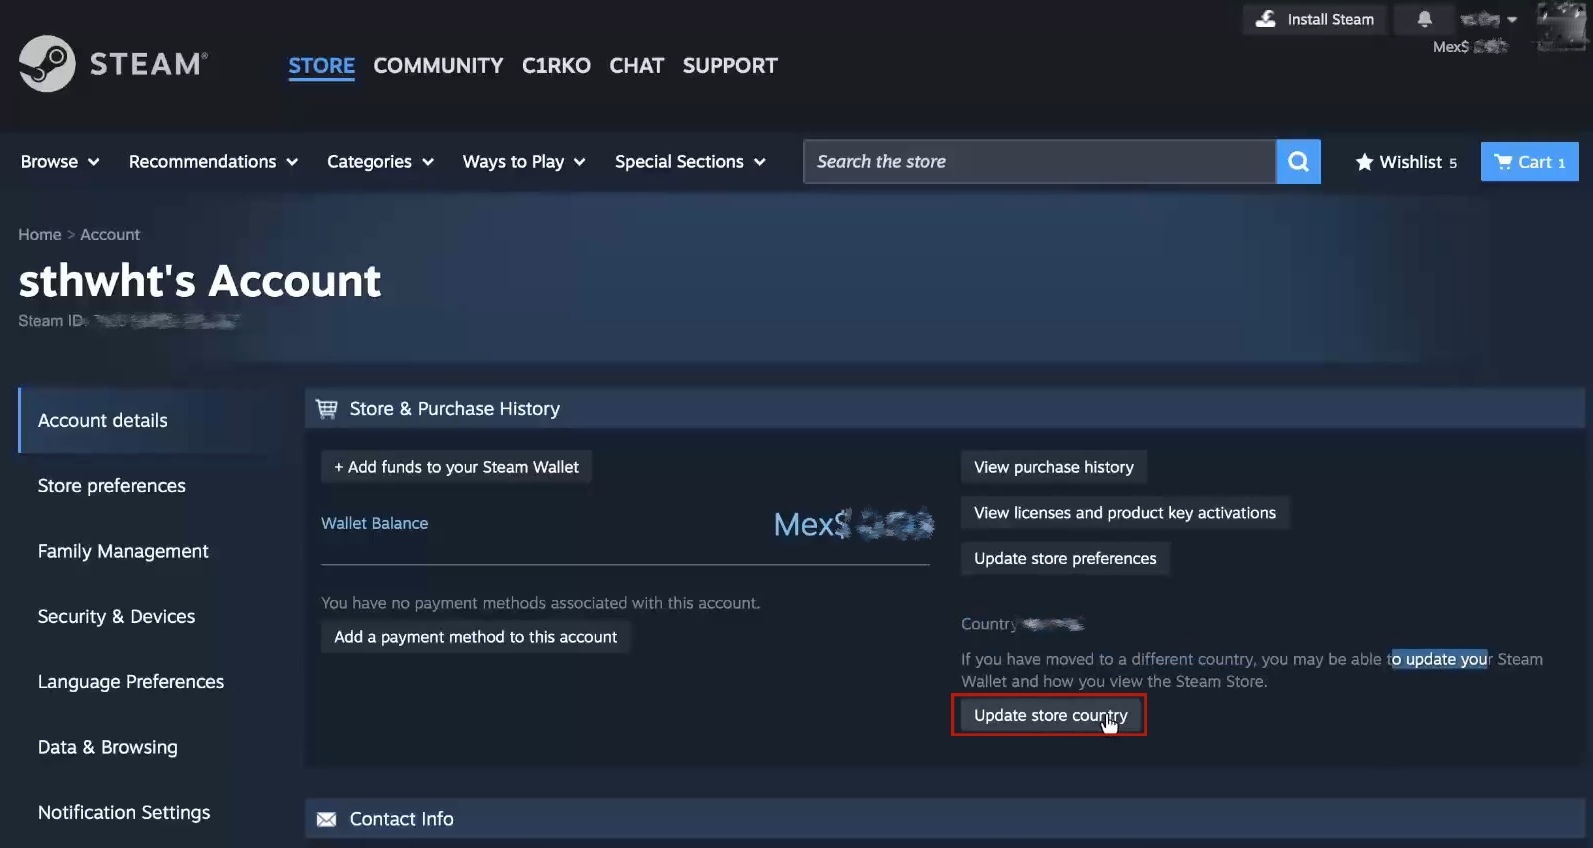Expand the Recommendations menu

[213, 162]
